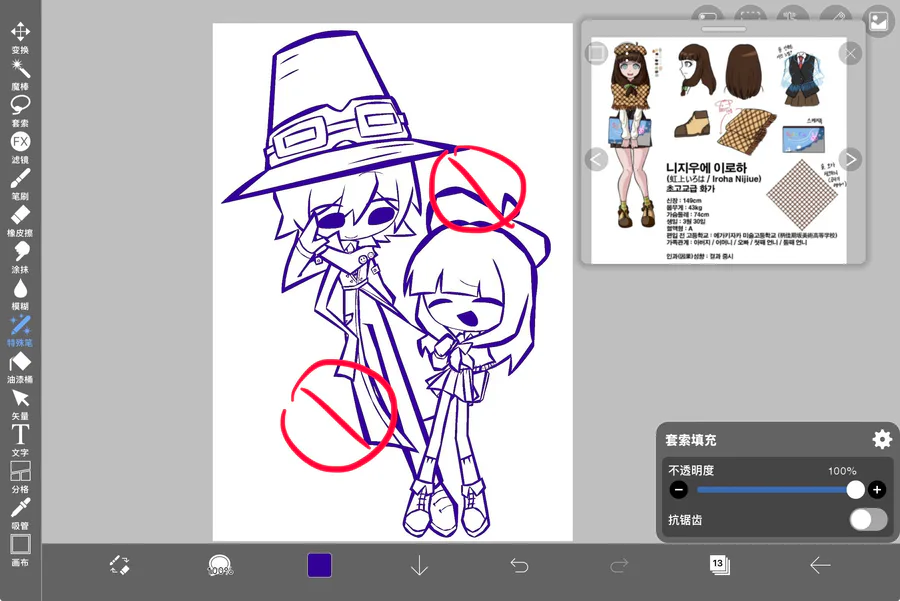Tap the 抗锯齿 label
The image size is (900, 601).
click(685, 519)
